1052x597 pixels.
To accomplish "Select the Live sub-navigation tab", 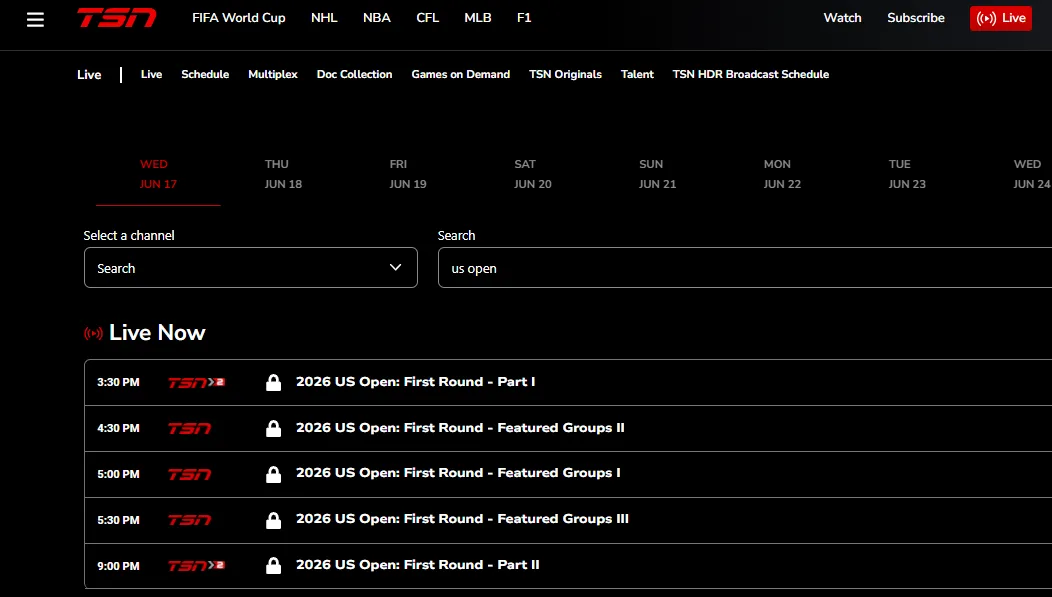I will (152, 74).
